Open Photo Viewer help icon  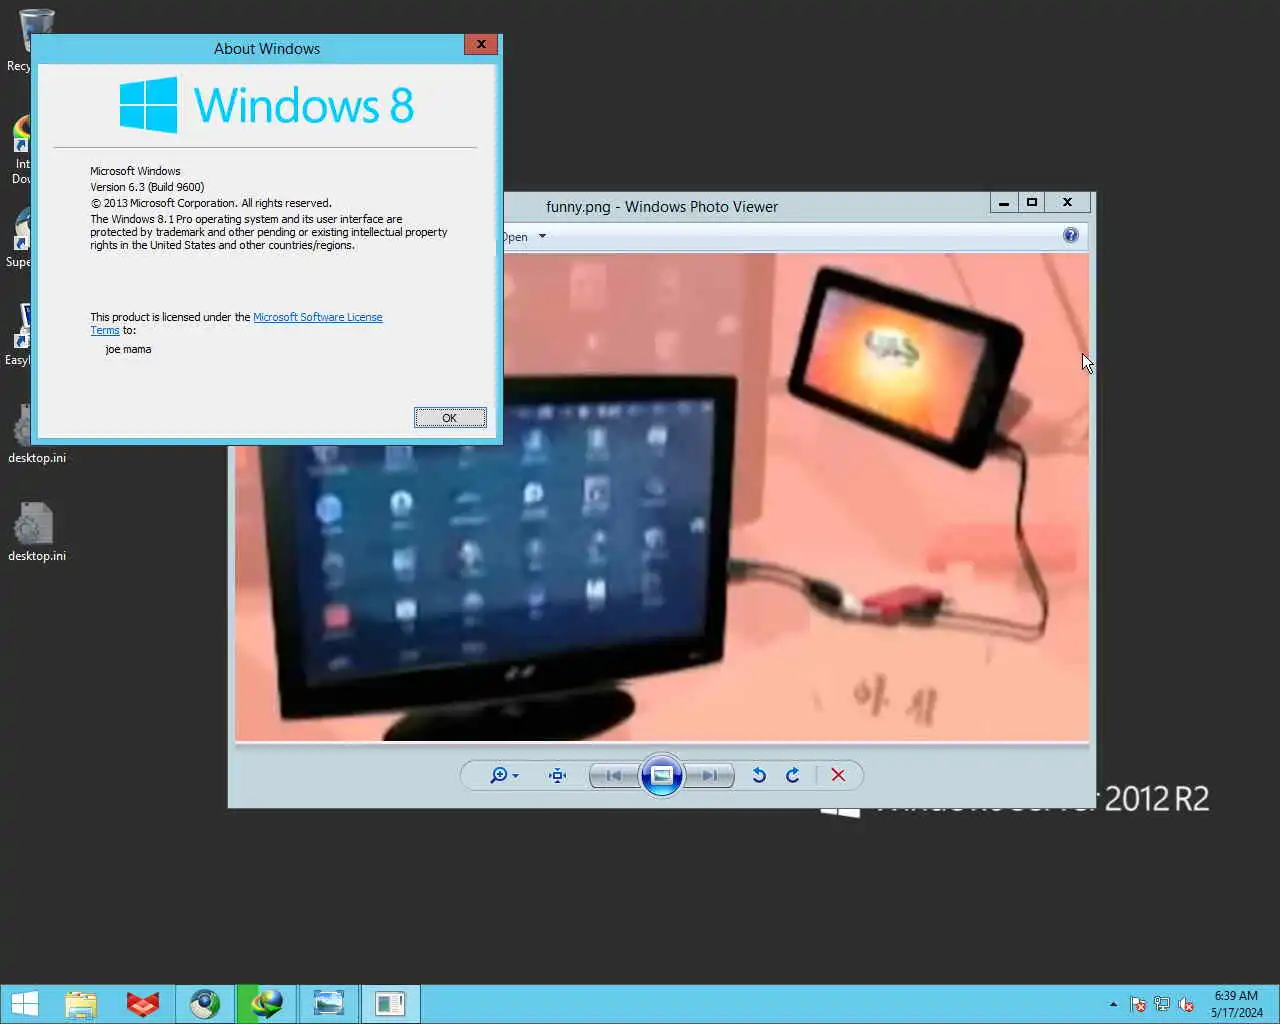[x=1070, y=235]
